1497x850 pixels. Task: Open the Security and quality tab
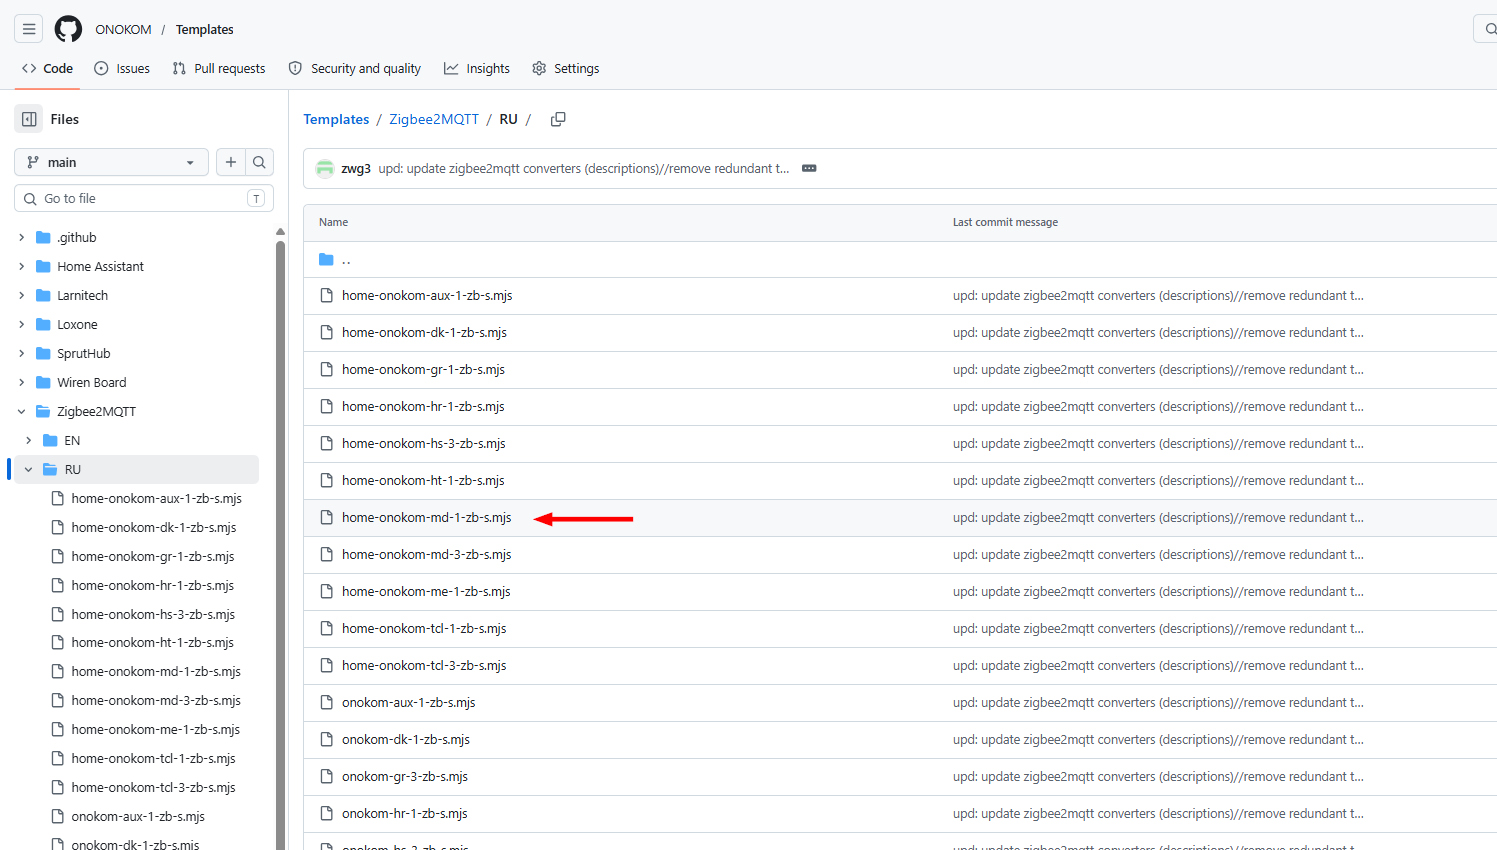click(x=355, y=69)
